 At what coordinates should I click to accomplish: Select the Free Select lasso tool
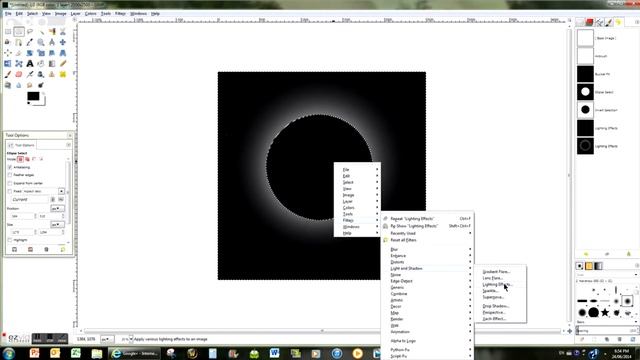pos(30,31)
